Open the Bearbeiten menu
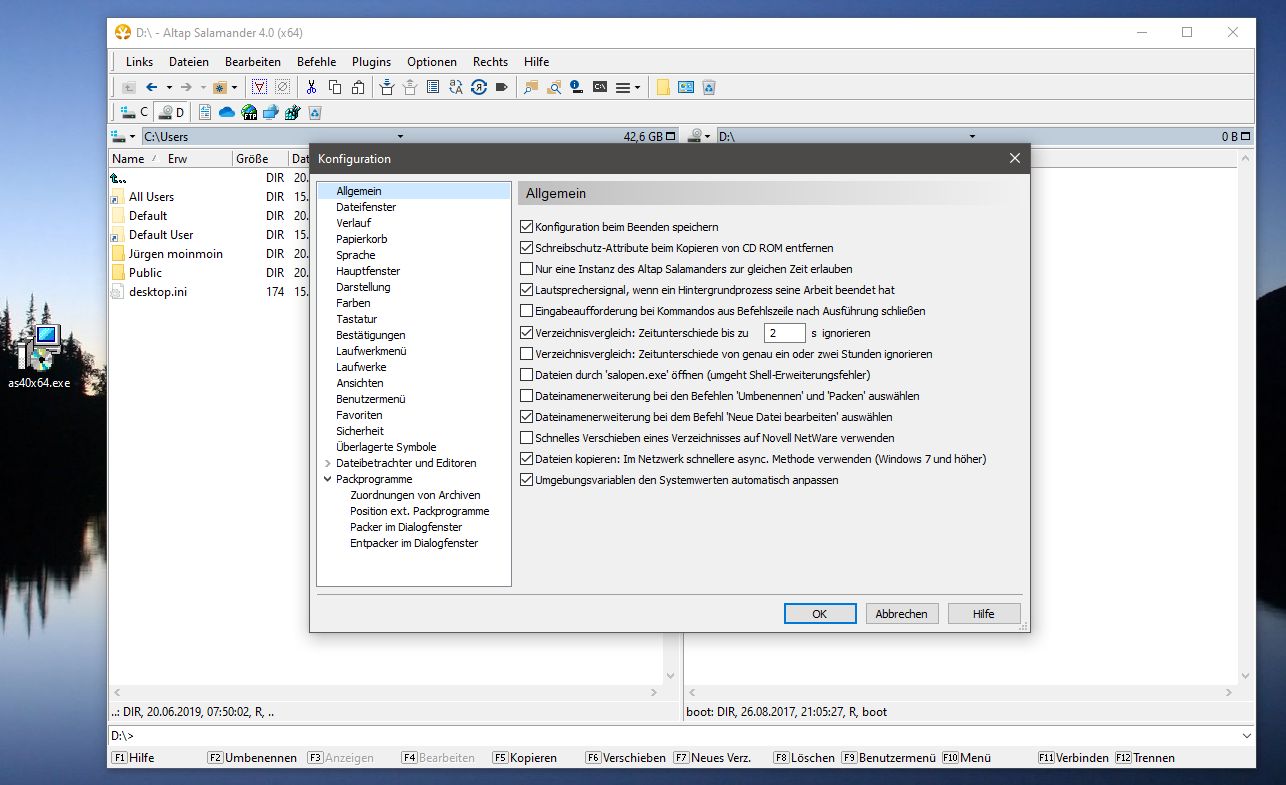The height and width of the screenshot is (785, 1286). tap(253, 62)
